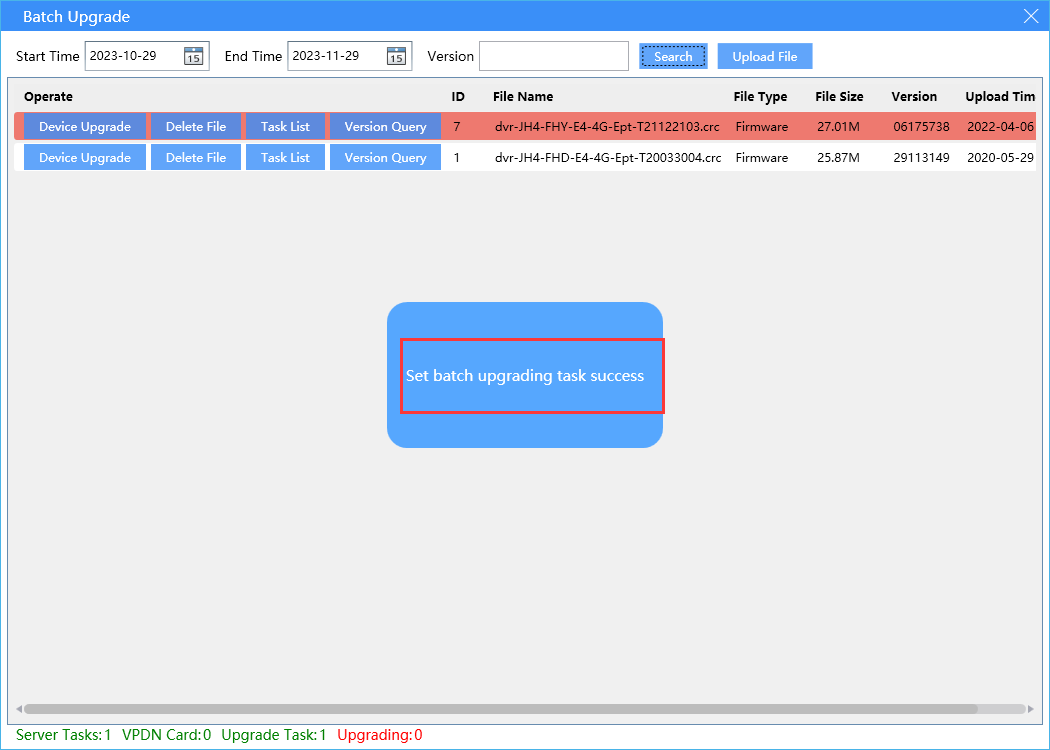Open the End Time calendar picker
Screen dimensions: 1050x750
[x=396, y=56]
